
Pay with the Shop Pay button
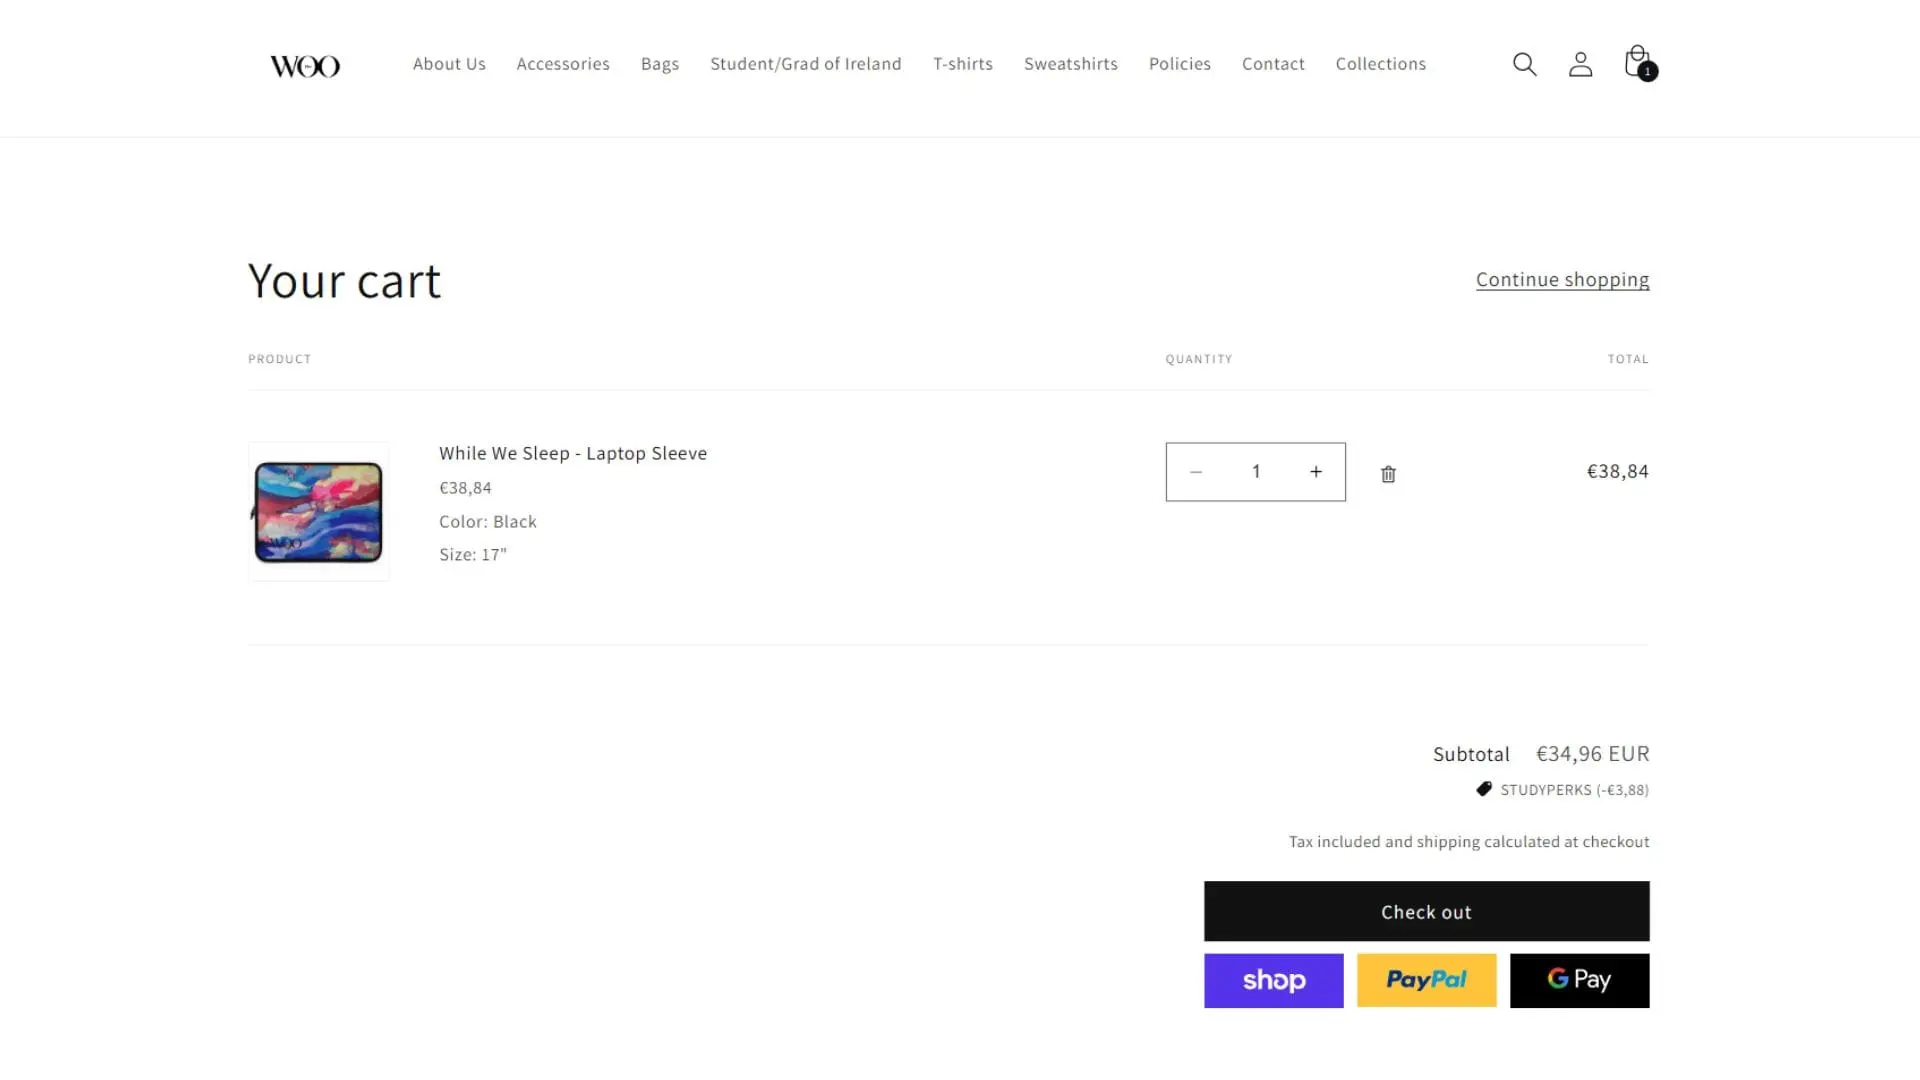click(1274, 980)
